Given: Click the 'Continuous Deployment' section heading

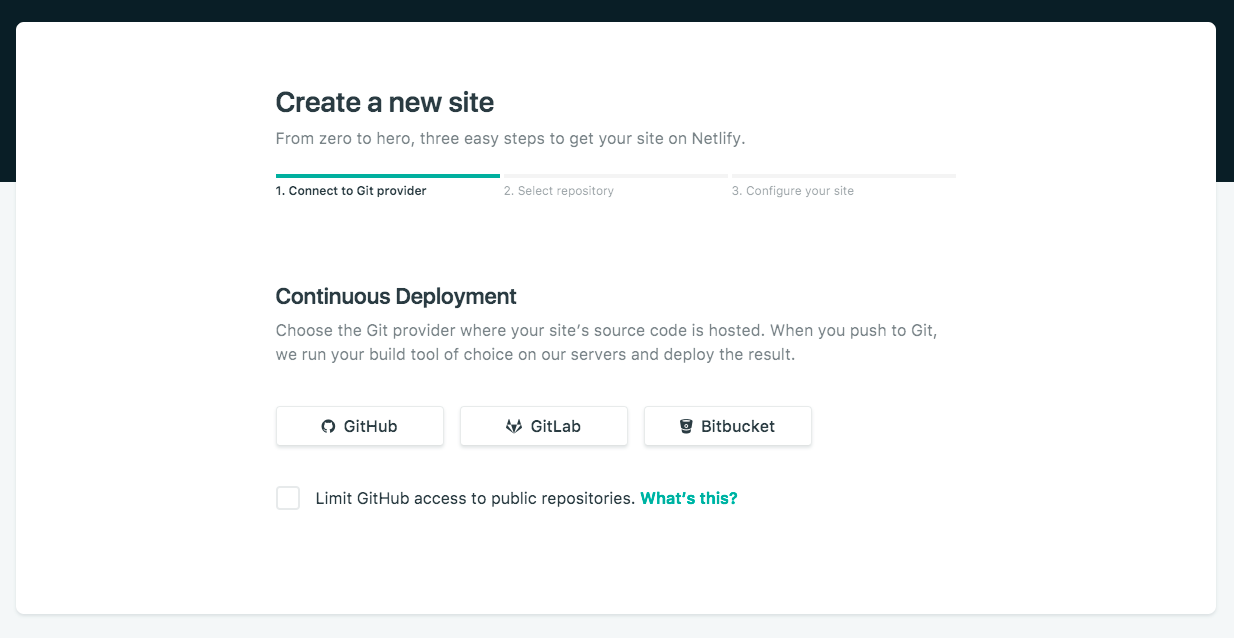Looking at the screenshot, I should coord(396,296).
